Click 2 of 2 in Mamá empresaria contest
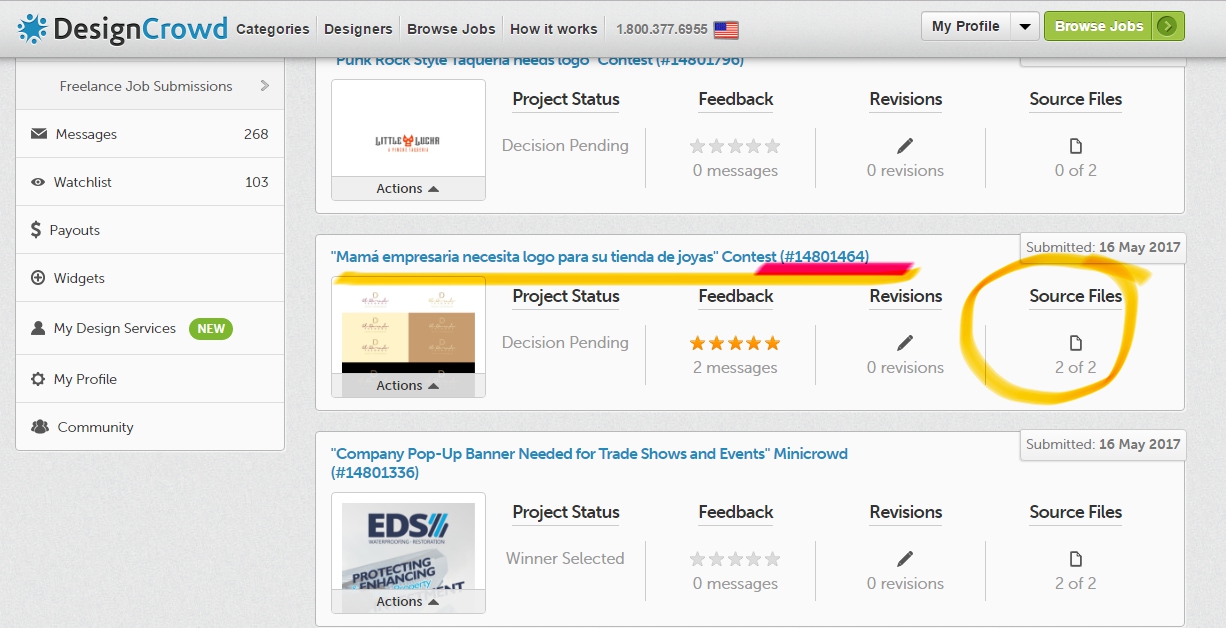 (1076, 368)
